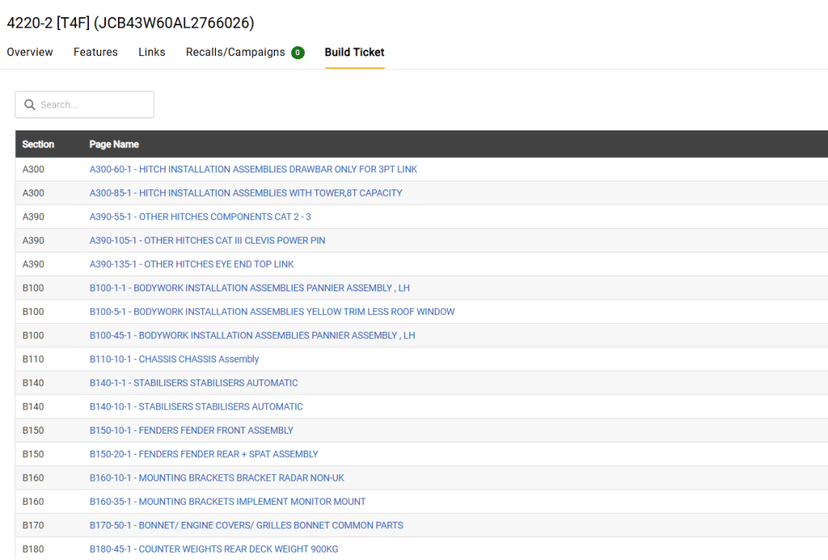Viewport: 828px width, 560px height.
Task: Open B150-10-1 Fender Front Assembly link
Action: pos(191,430)
